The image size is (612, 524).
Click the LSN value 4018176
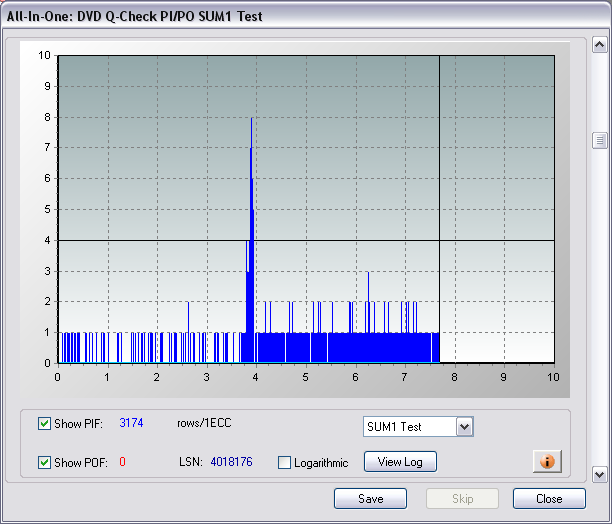231,462
